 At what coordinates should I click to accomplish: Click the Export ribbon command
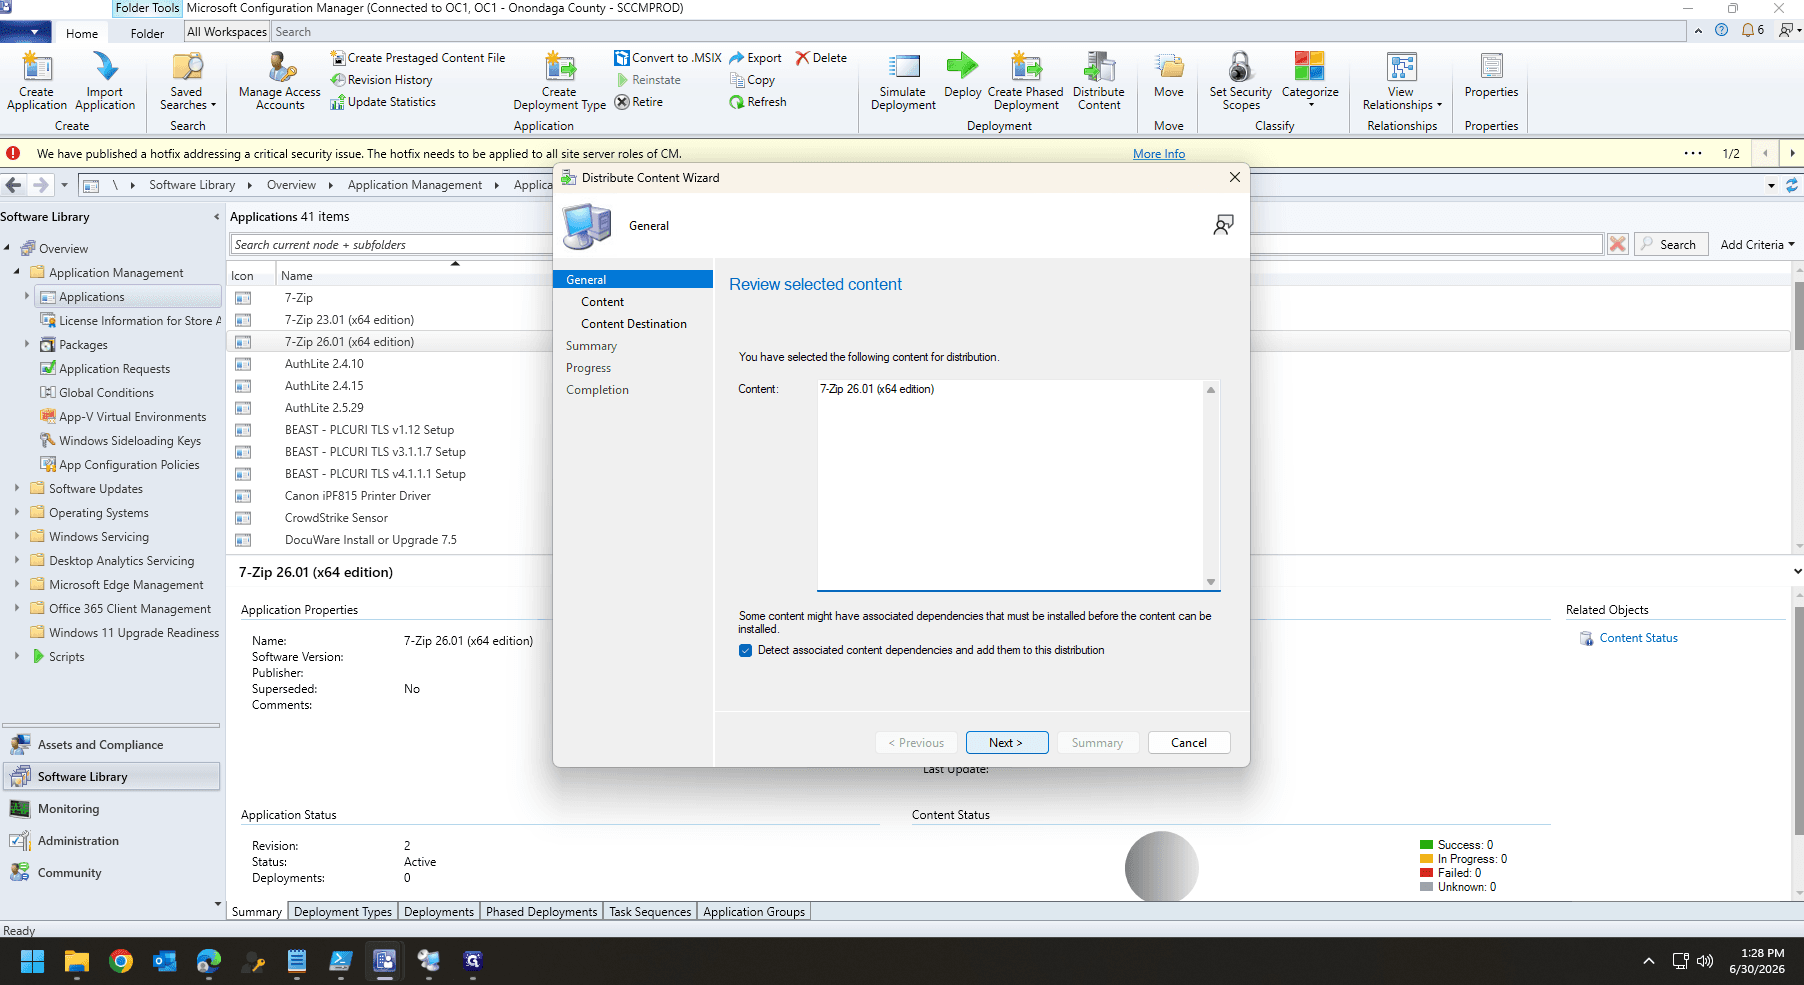[756, 58]
